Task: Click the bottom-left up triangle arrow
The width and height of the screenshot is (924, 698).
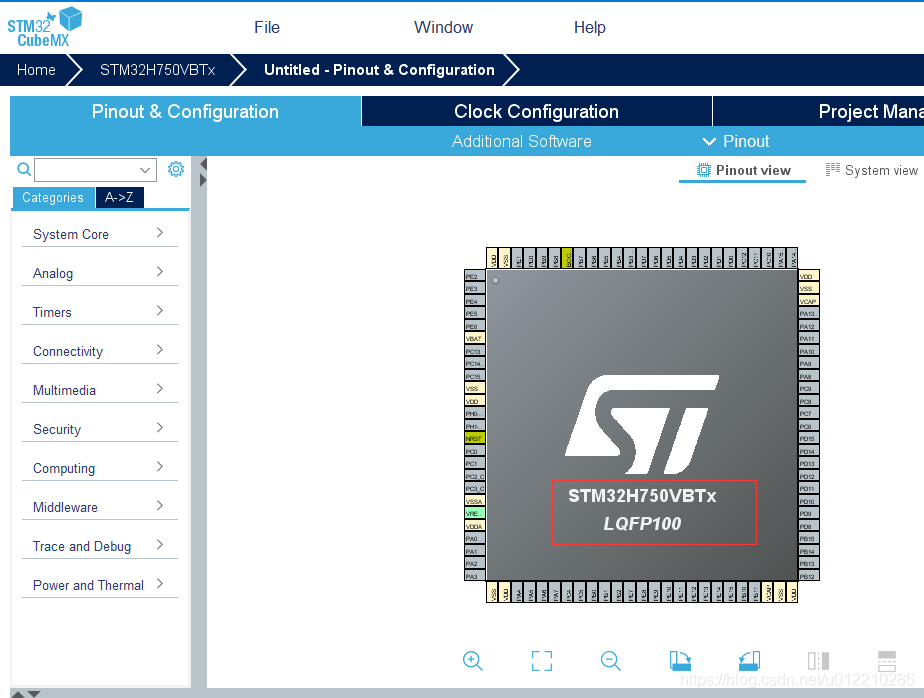Action: (18, 694)
